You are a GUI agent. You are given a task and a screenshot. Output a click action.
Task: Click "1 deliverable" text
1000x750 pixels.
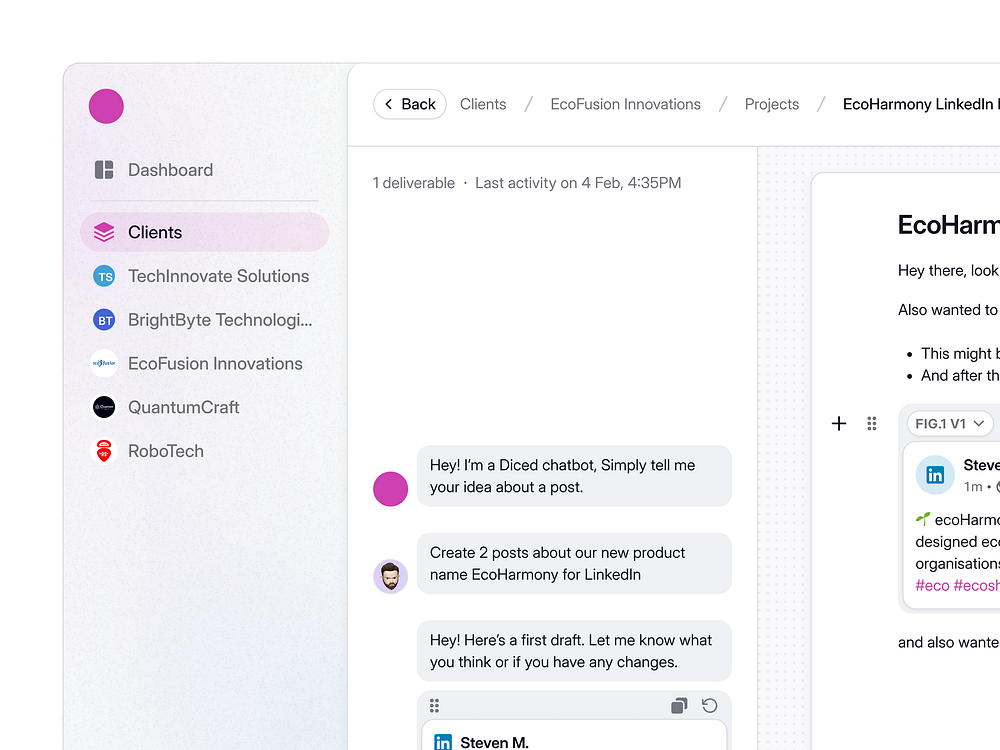point(413,183)
